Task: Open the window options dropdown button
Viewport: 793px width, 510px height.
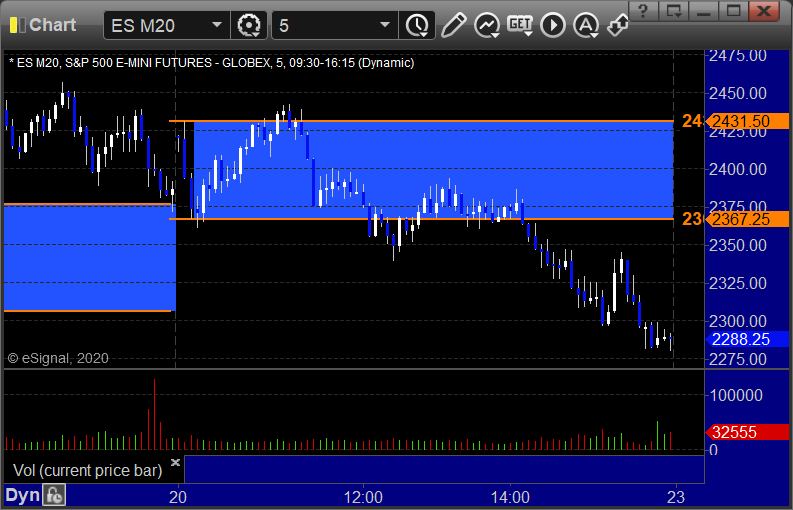Action: click(674, 11)
